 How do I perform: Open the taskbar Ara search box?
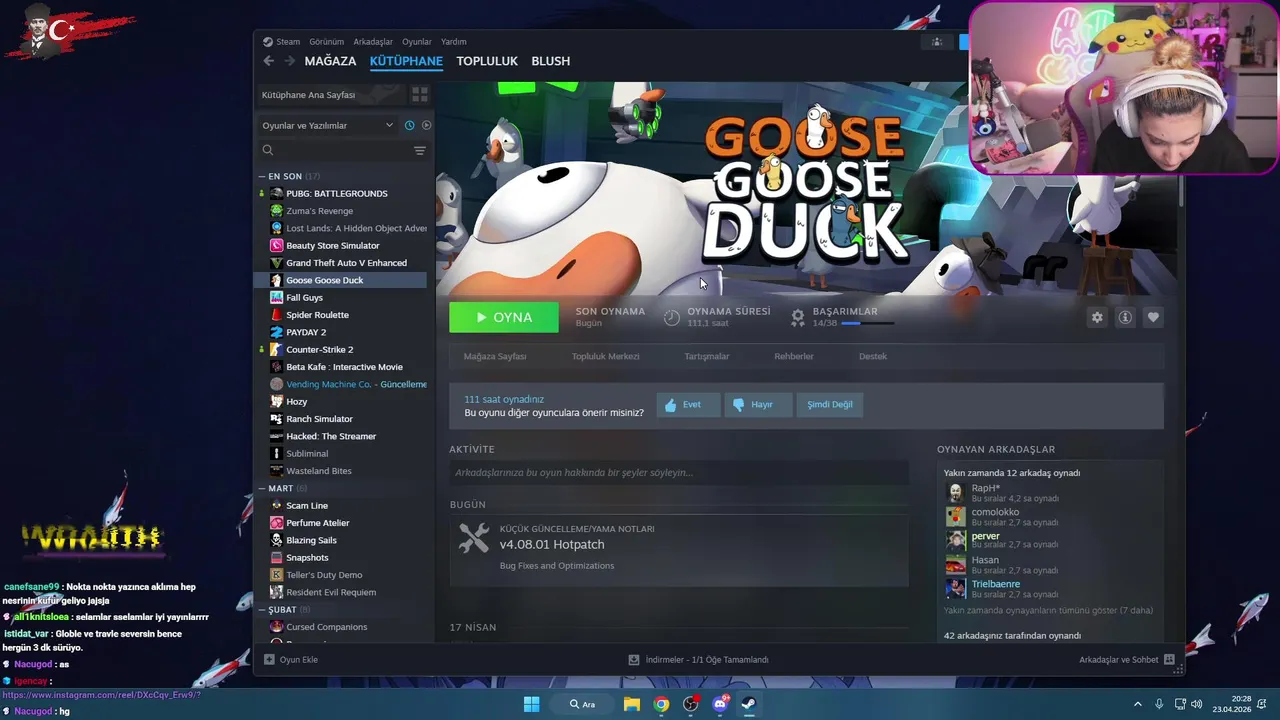[x=583, y=704]
